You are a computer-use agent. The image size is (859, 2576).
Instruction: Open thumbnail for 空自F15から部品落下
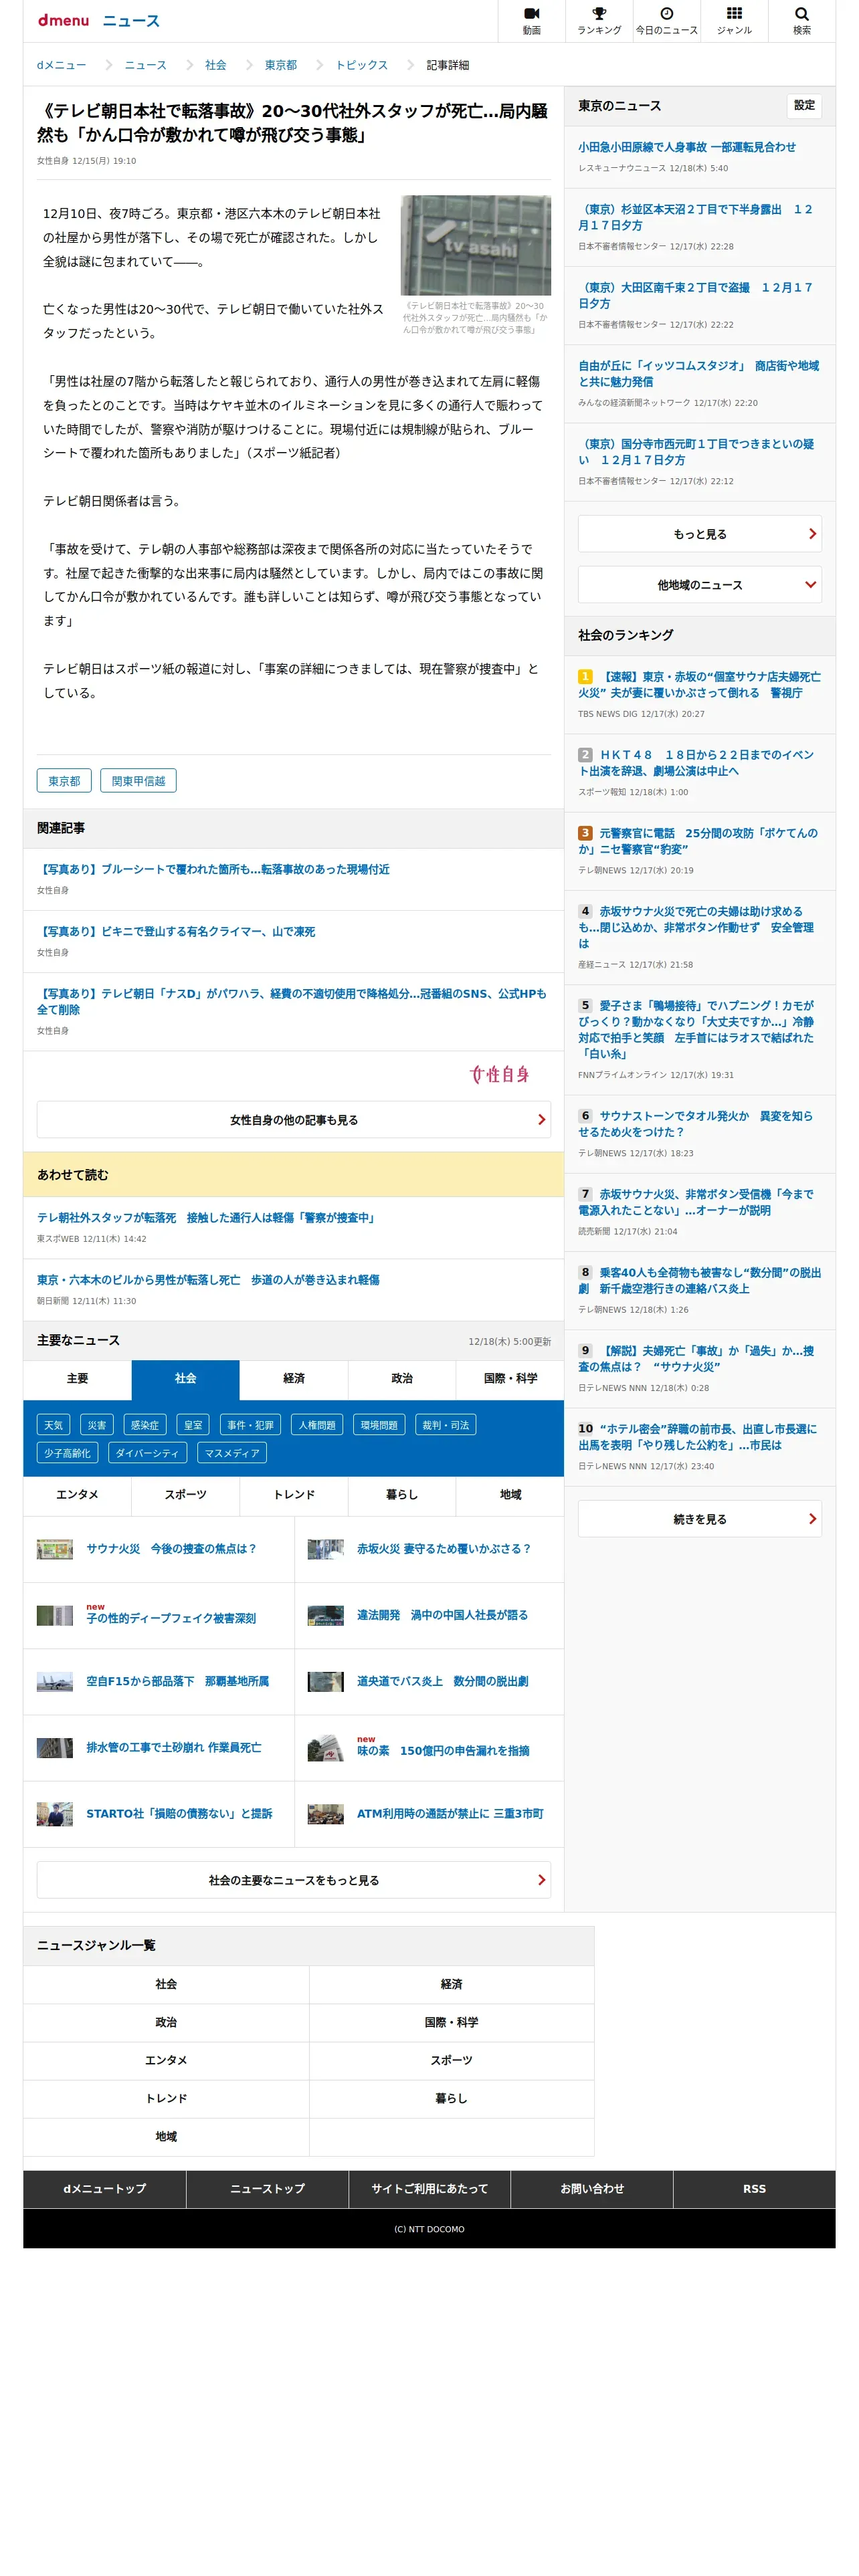pyautogui.click(x=55, y=1682)
